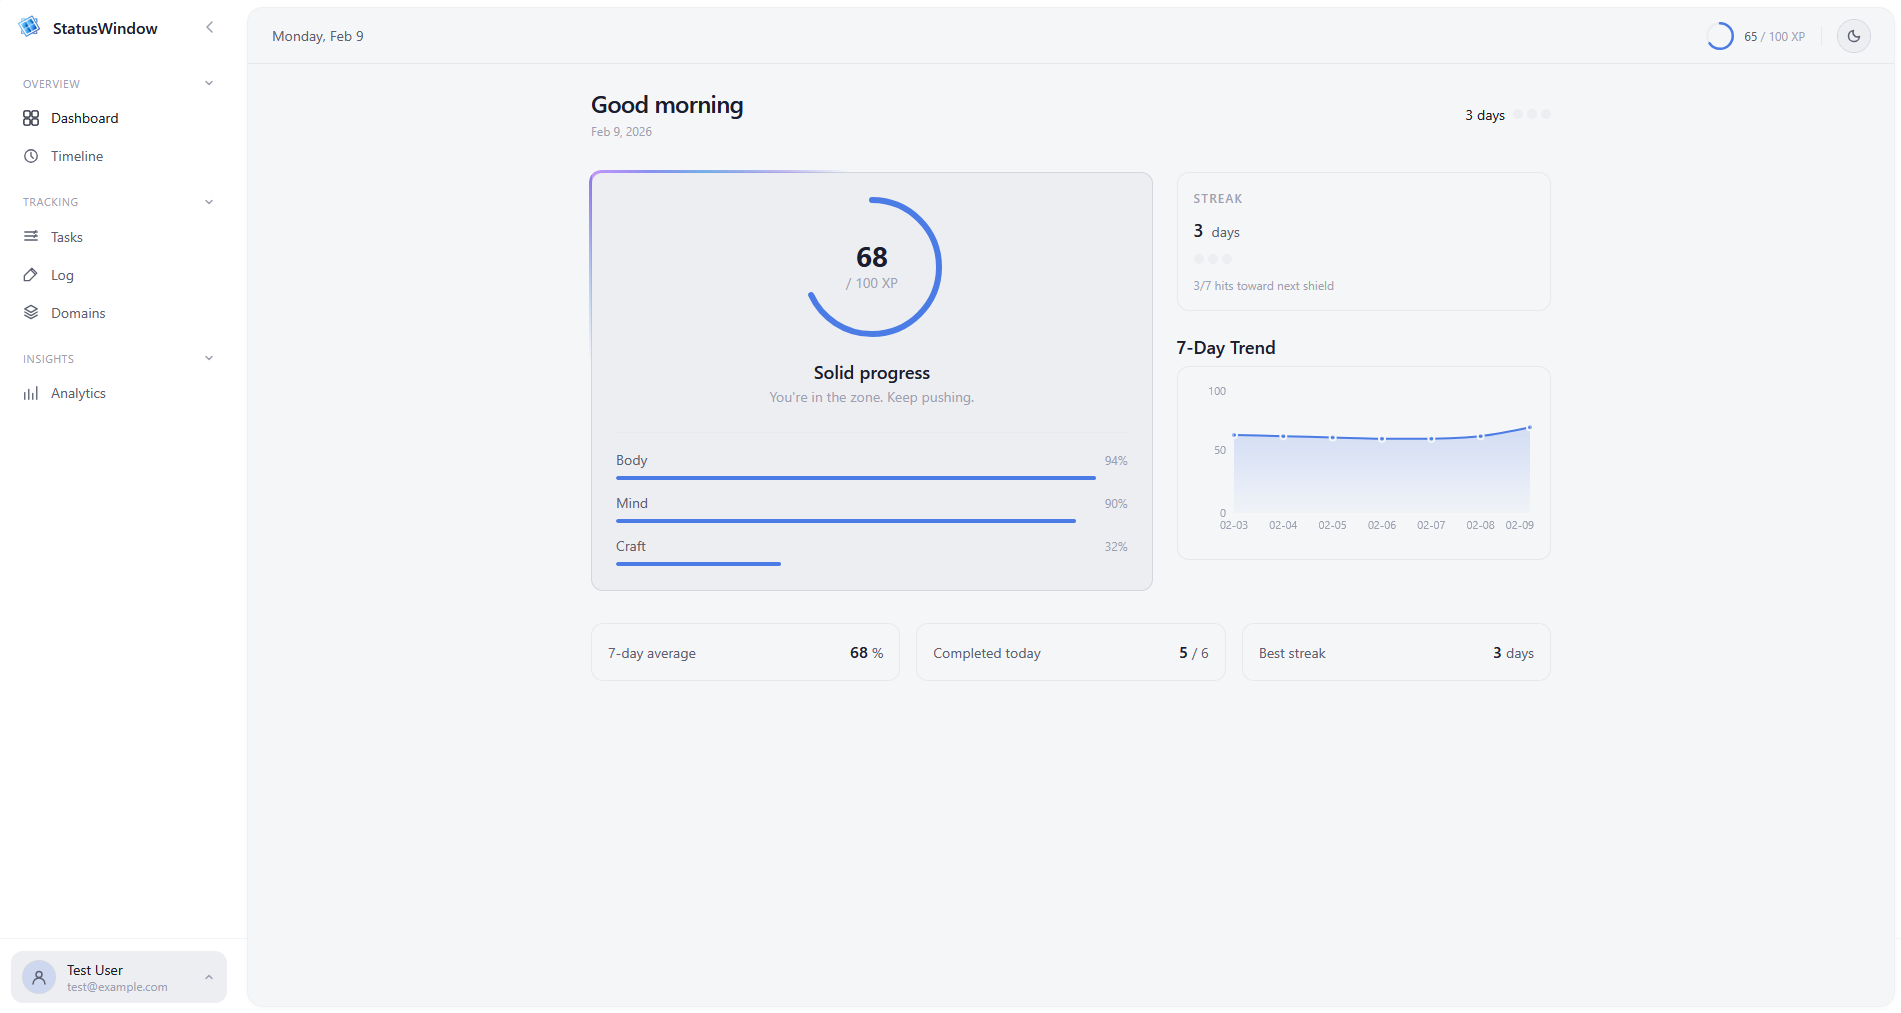Screen dimensions: 1901x1013
Task: Collapse the sidebar with the left chevron
Action: point(209,27)
